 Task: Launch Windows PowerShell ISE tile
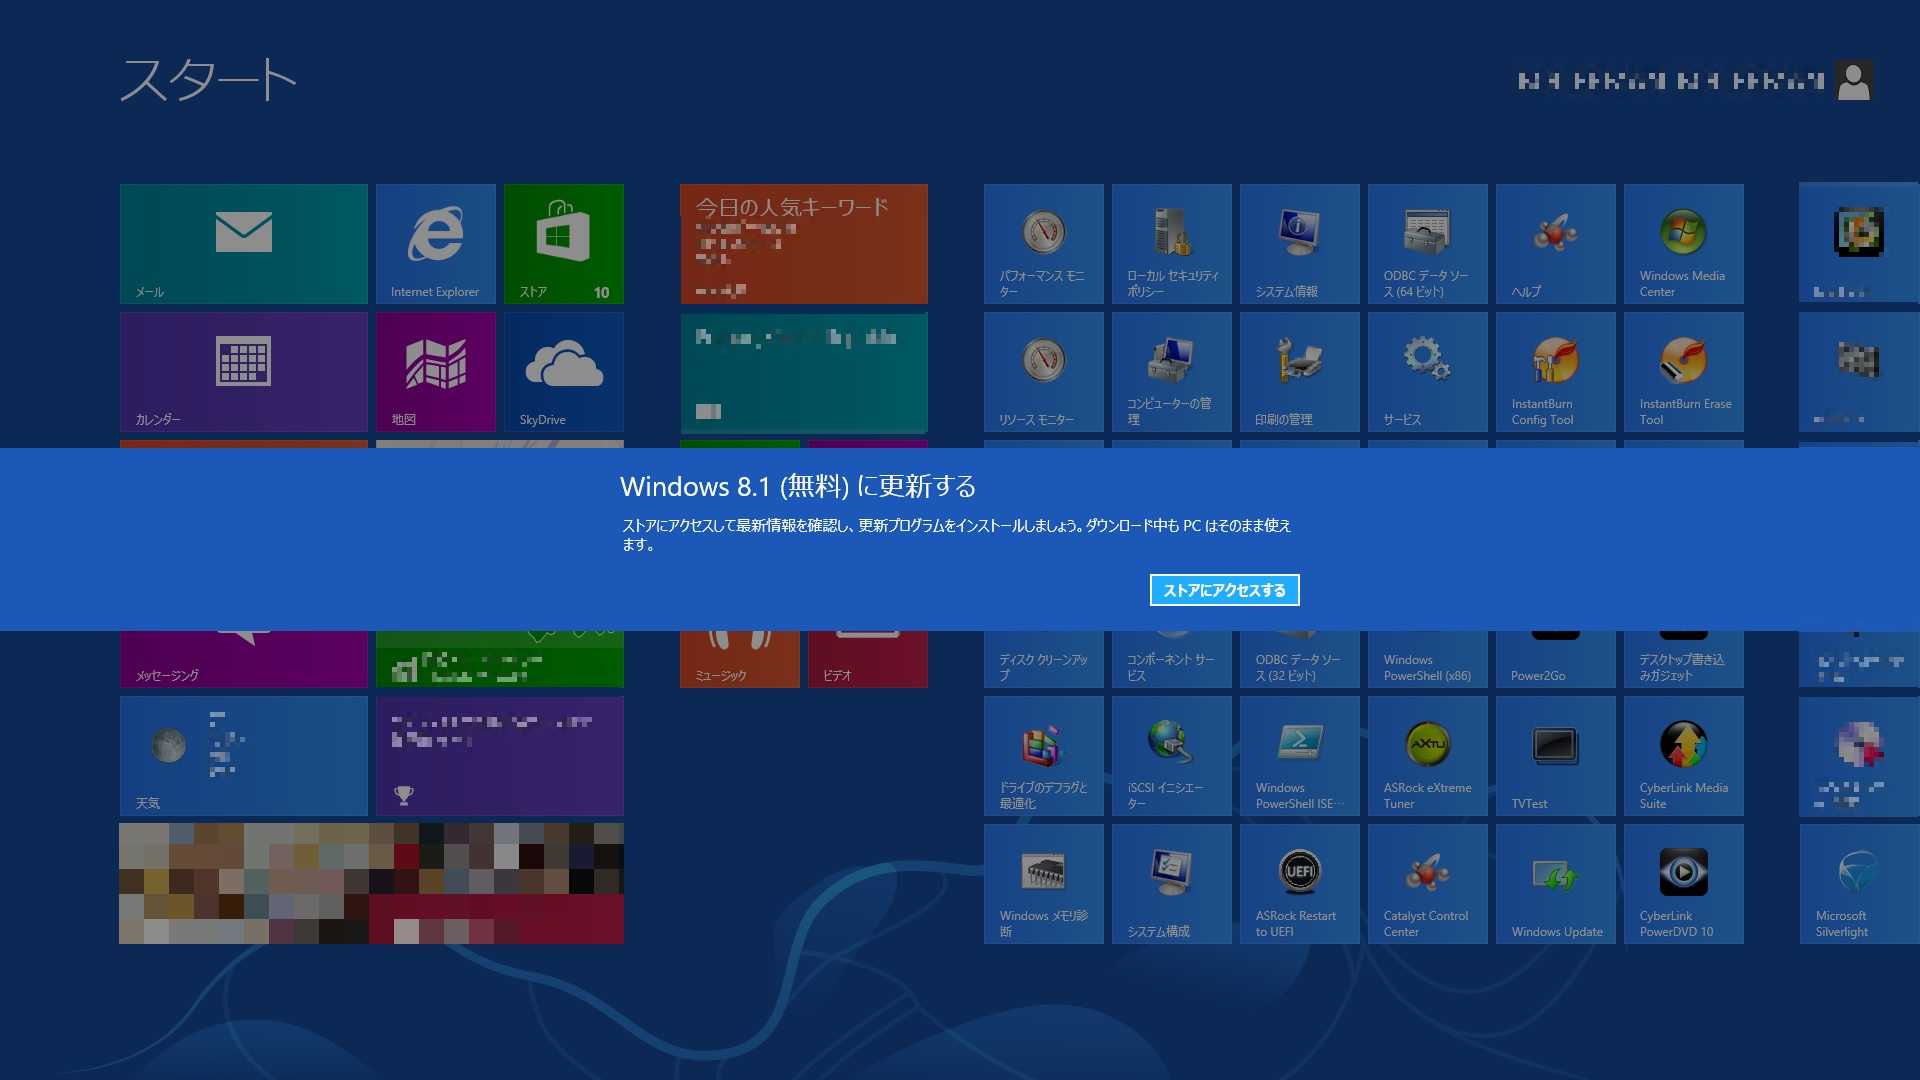click(1300, 756)
